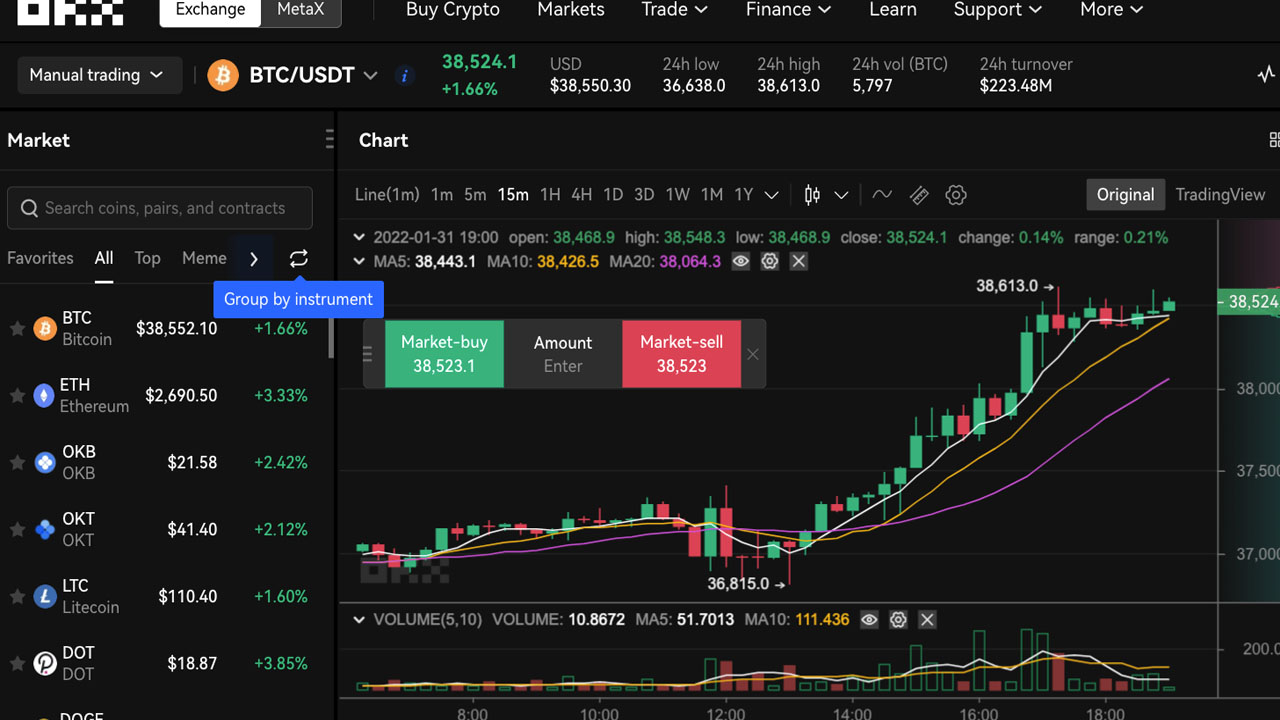The height and width of the screenshot is (720, 1280).
Task: Select the 1H timeframe
Action: pos(550,195)
